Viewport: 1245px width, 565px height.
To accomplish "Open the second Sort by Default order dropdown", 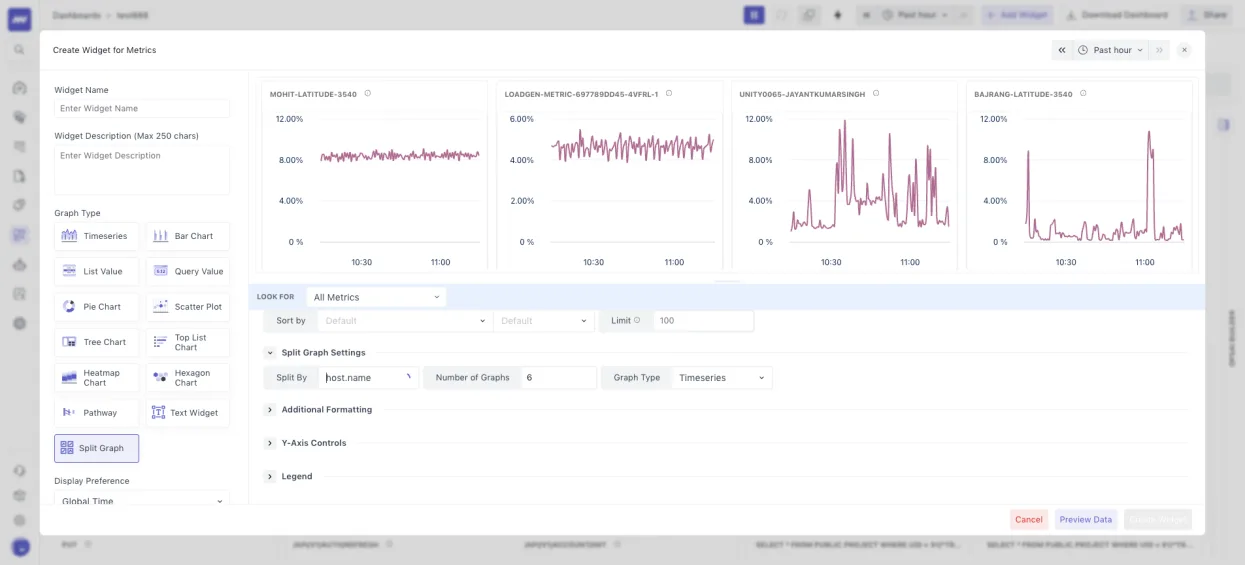I will coord(544,321).
